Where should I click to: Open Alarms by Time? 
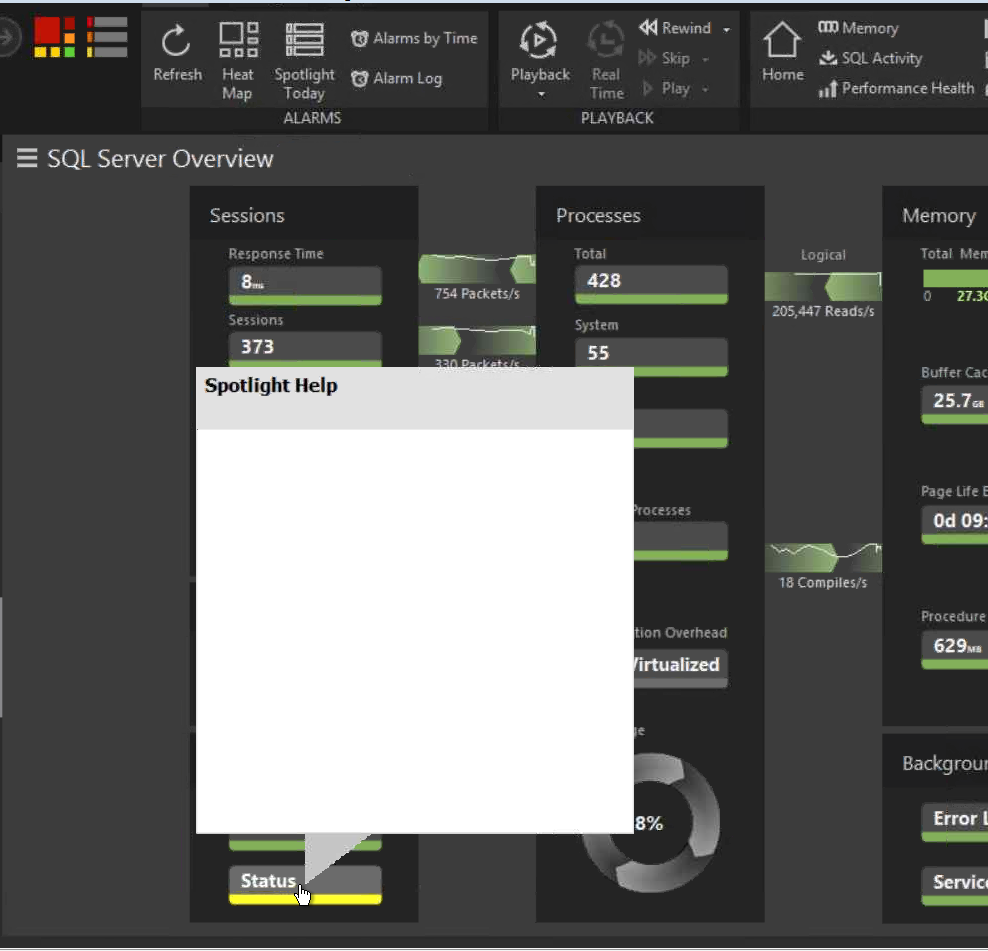(414, 39)
